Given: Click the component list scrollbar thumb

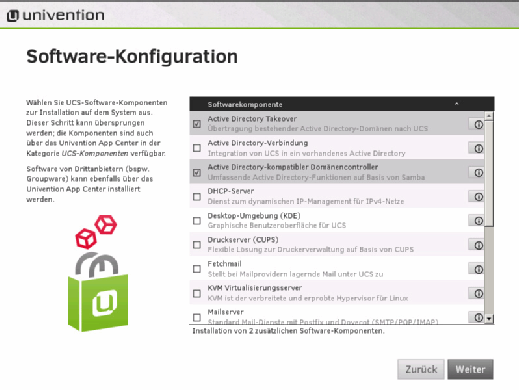Looking at the screenshot, I should click(x=489, y=173).
